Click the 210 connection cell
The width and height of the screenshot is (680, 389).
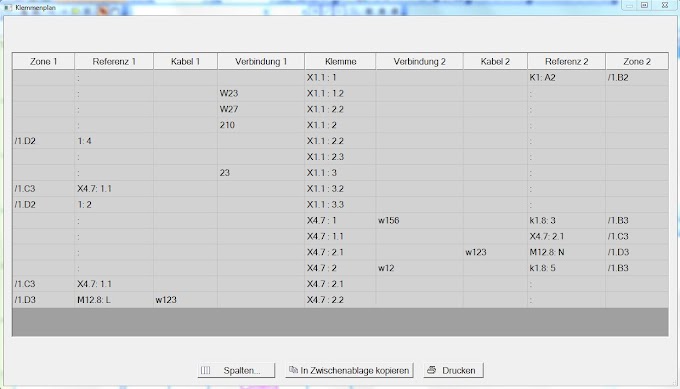pyautogui.click(x=261, y=125)
